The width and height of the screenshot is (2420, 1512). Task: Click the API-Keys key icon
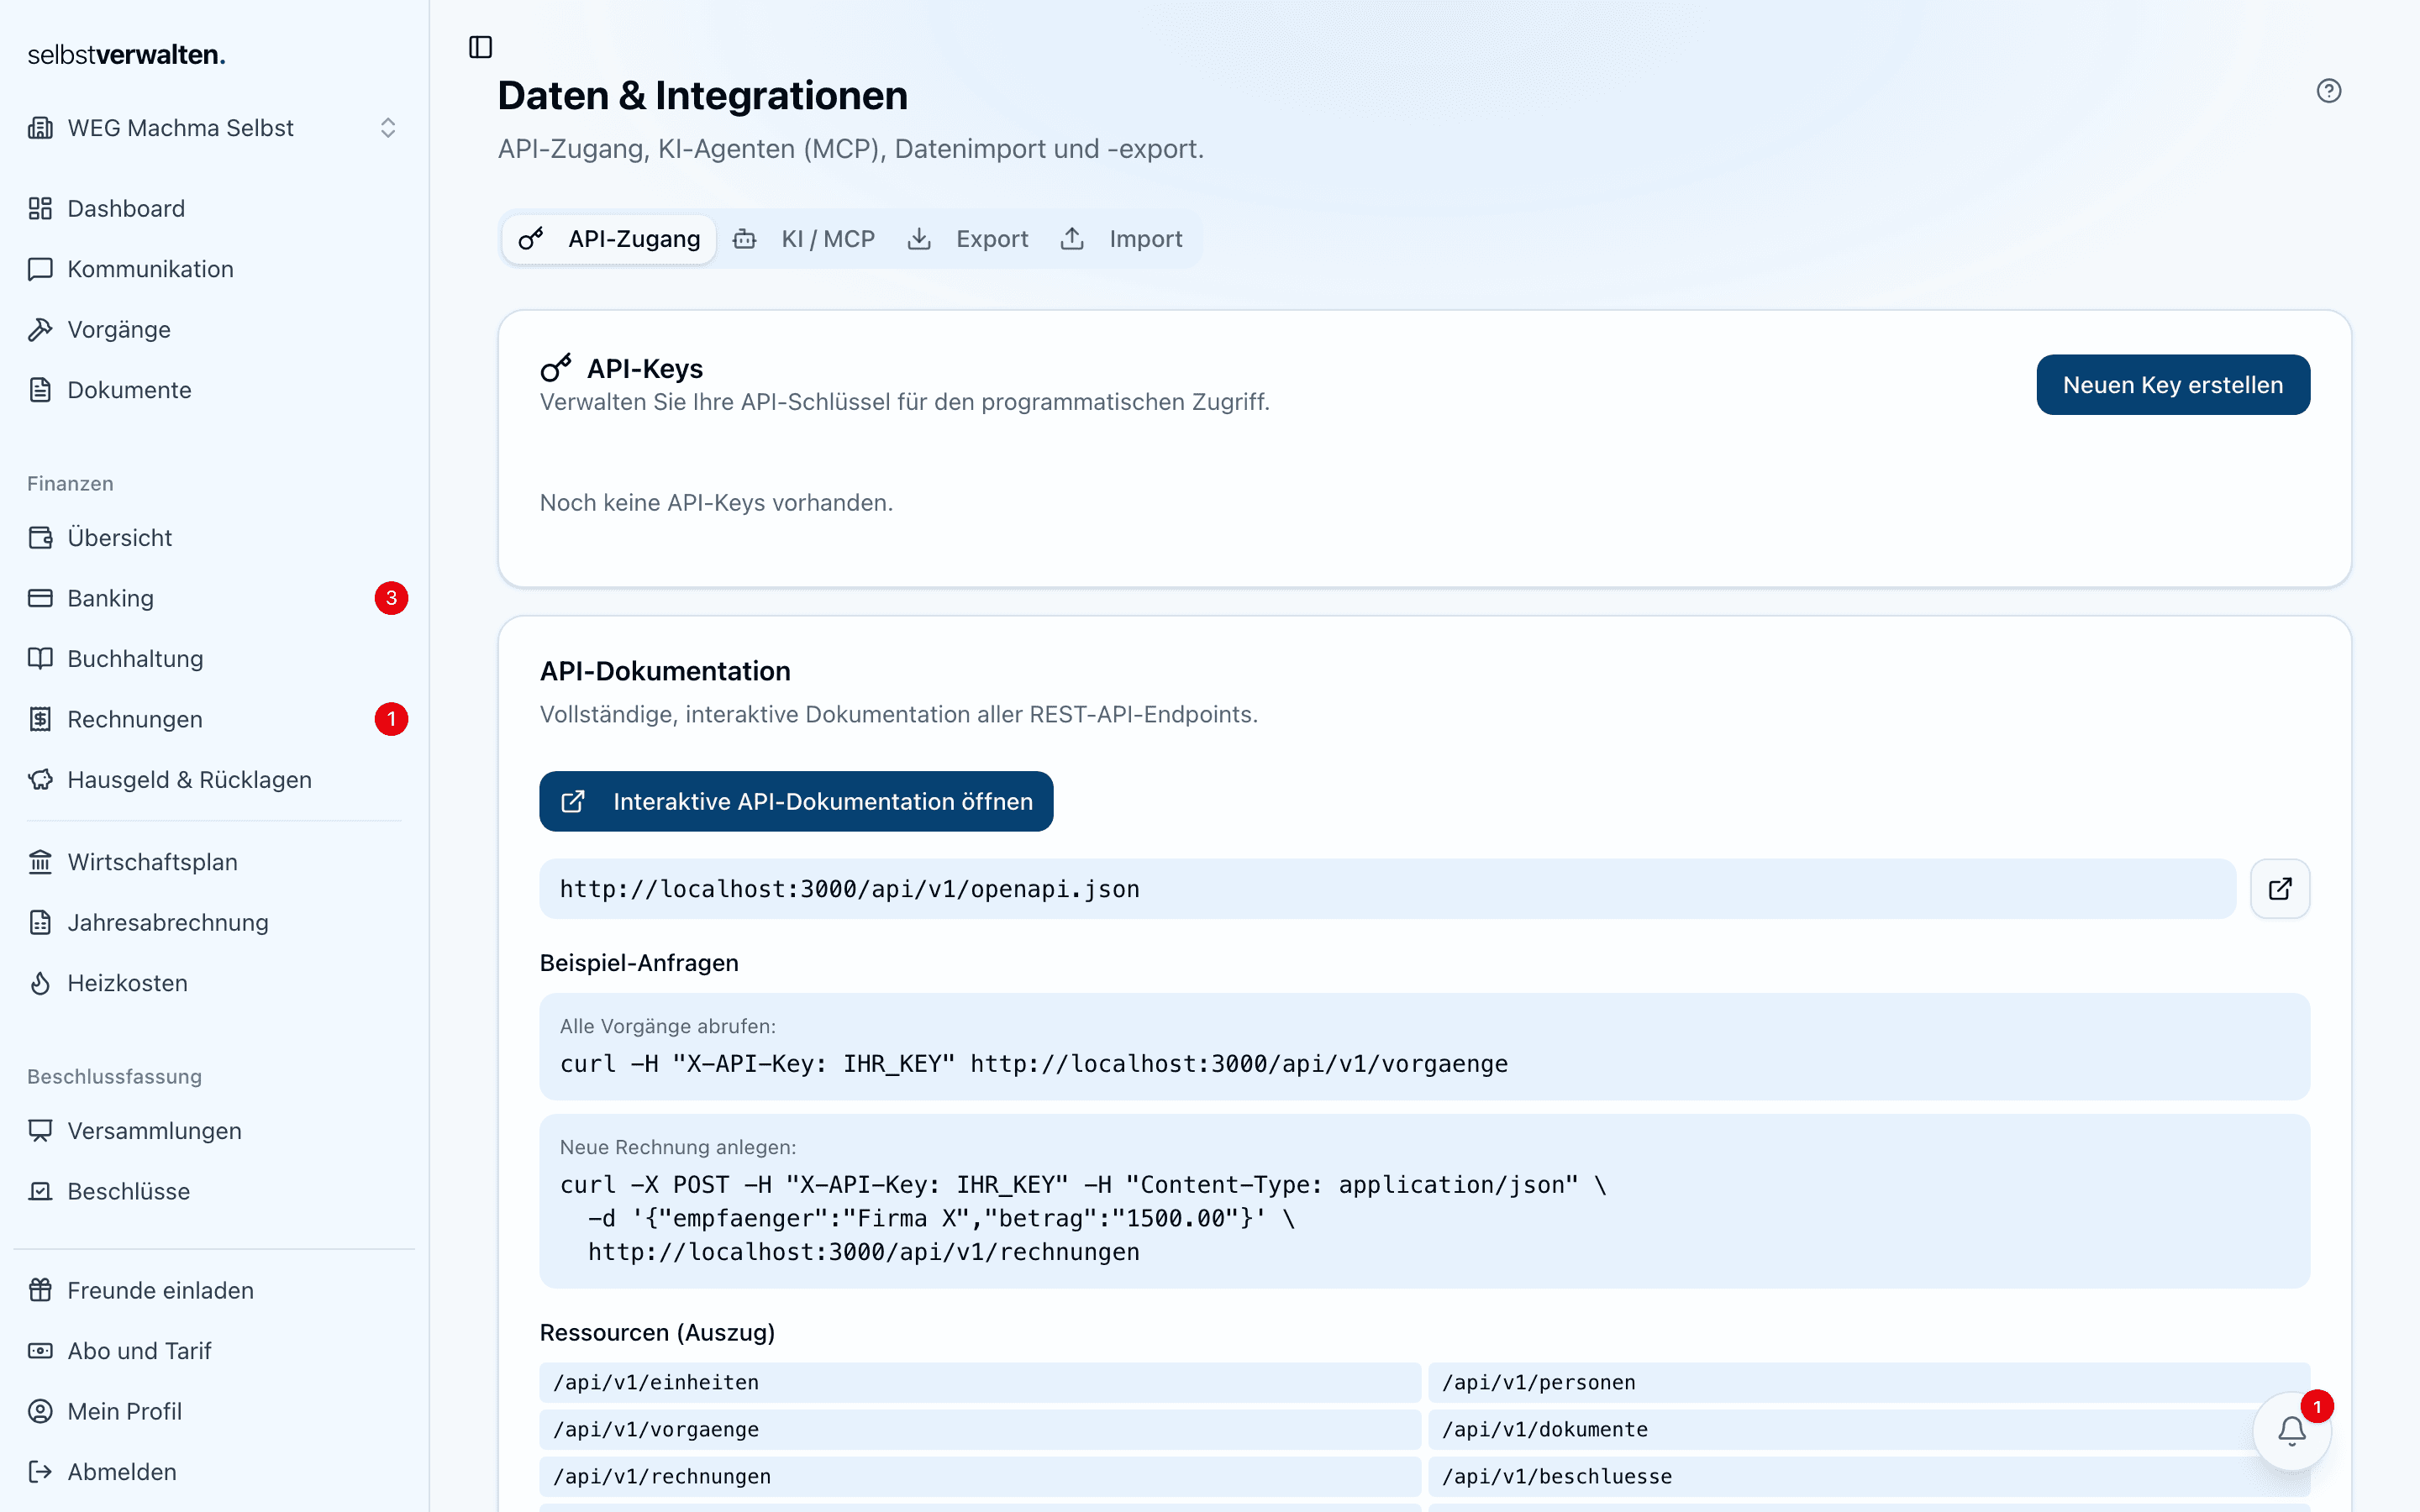(x=556, y=368)
